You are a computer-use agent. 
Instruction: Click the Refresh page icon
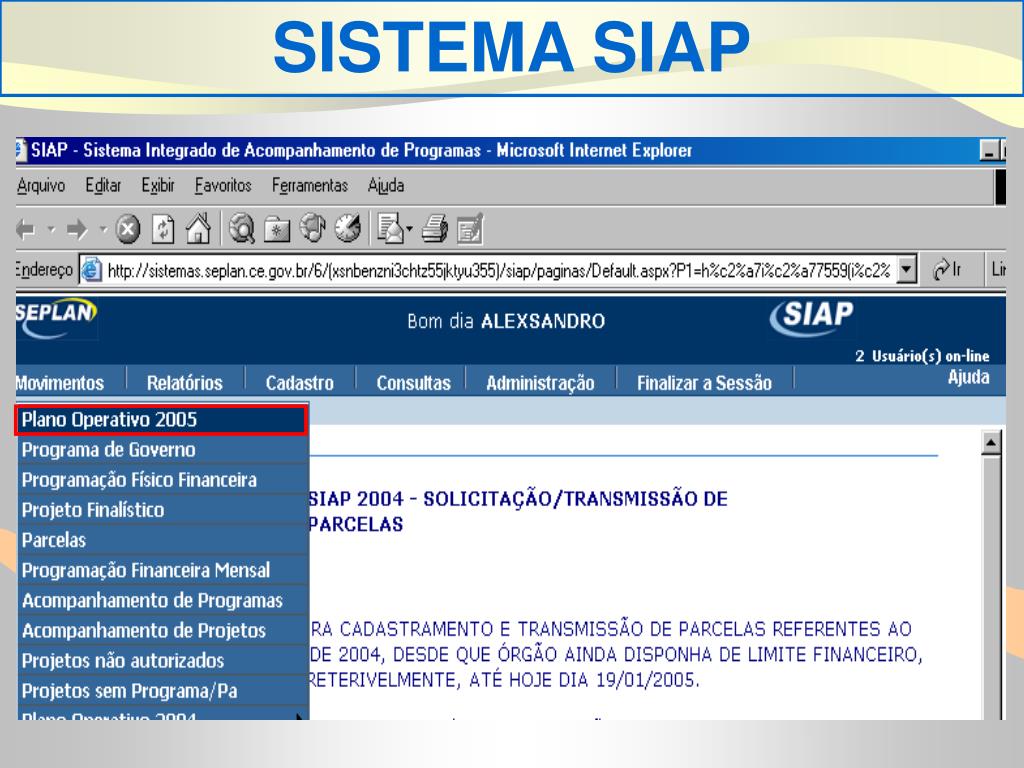[163, 229]
